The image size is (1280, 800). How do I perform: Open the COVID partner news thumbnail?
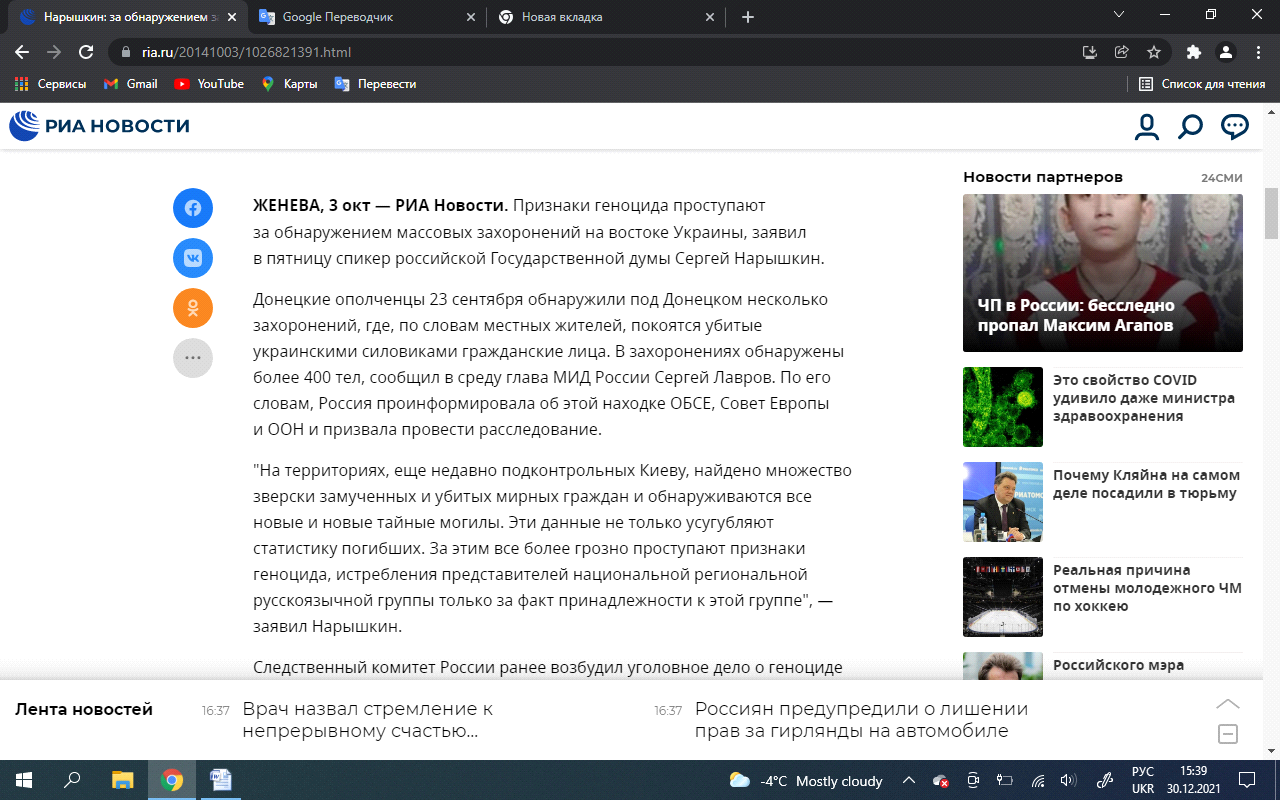(x=1002, y=407)
